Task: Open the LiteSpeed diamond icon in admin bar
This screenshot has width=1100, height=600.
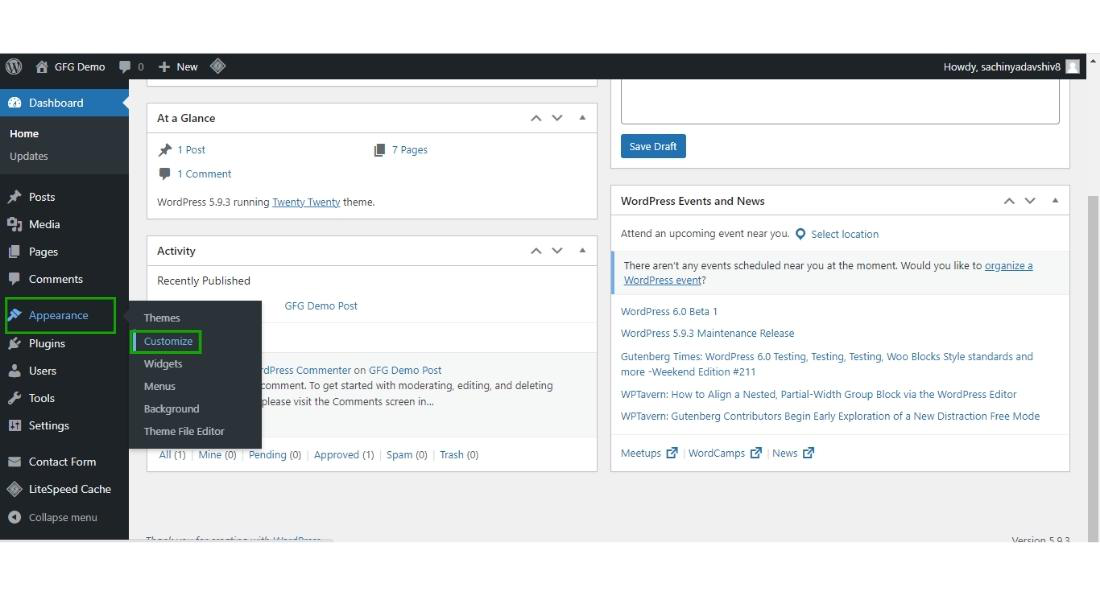Action: click(218, 66)
